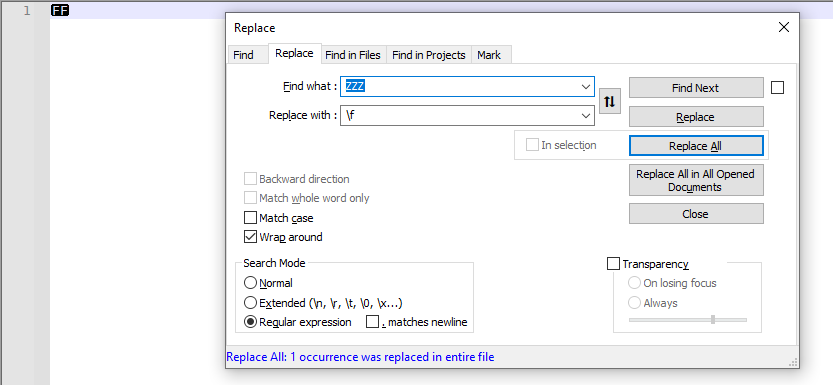Swap Find and Replace field contents
This screenshot has height=385, width=833.
click(x=609, y=101)
